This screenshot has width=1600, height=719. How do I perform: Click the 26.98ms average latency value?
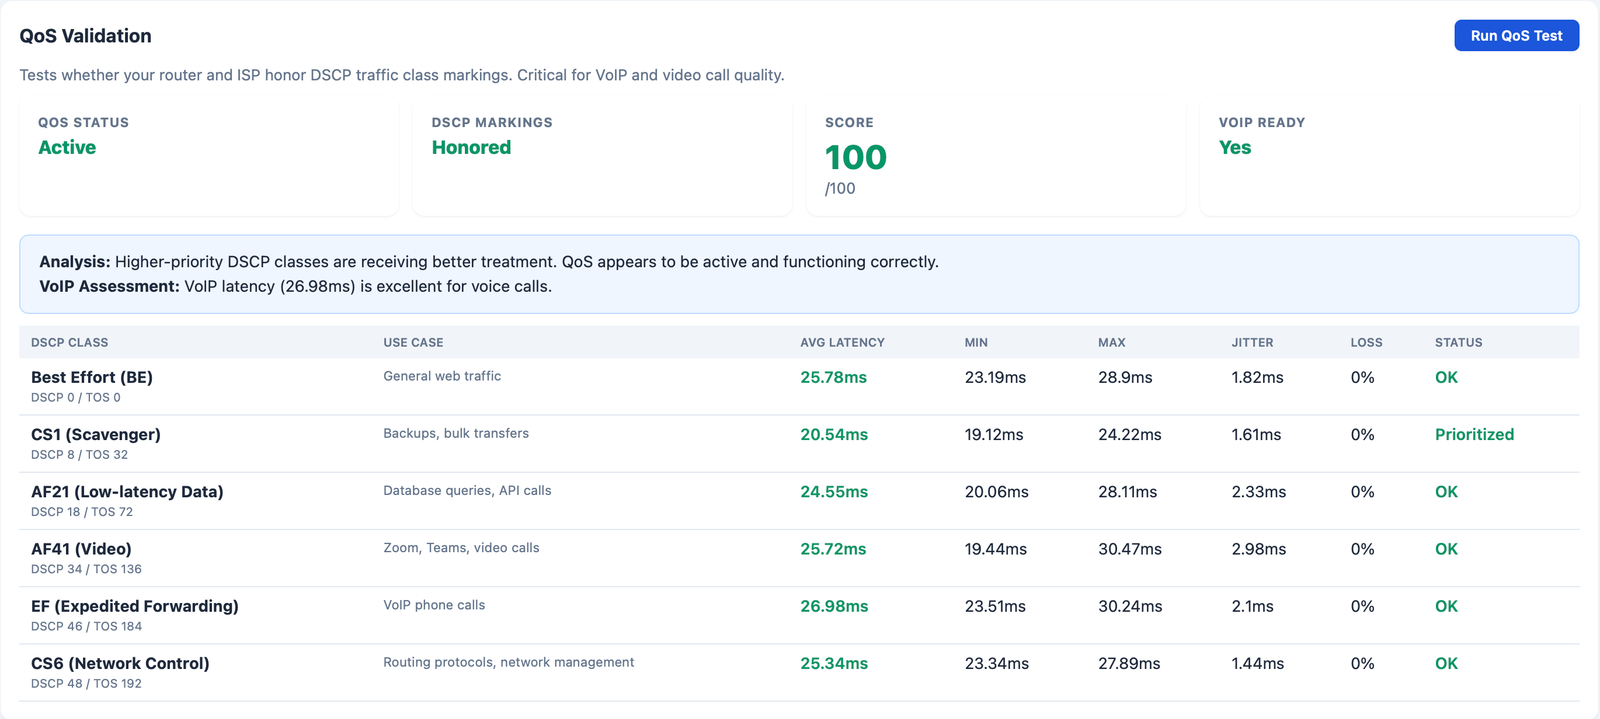coord(834,606)
